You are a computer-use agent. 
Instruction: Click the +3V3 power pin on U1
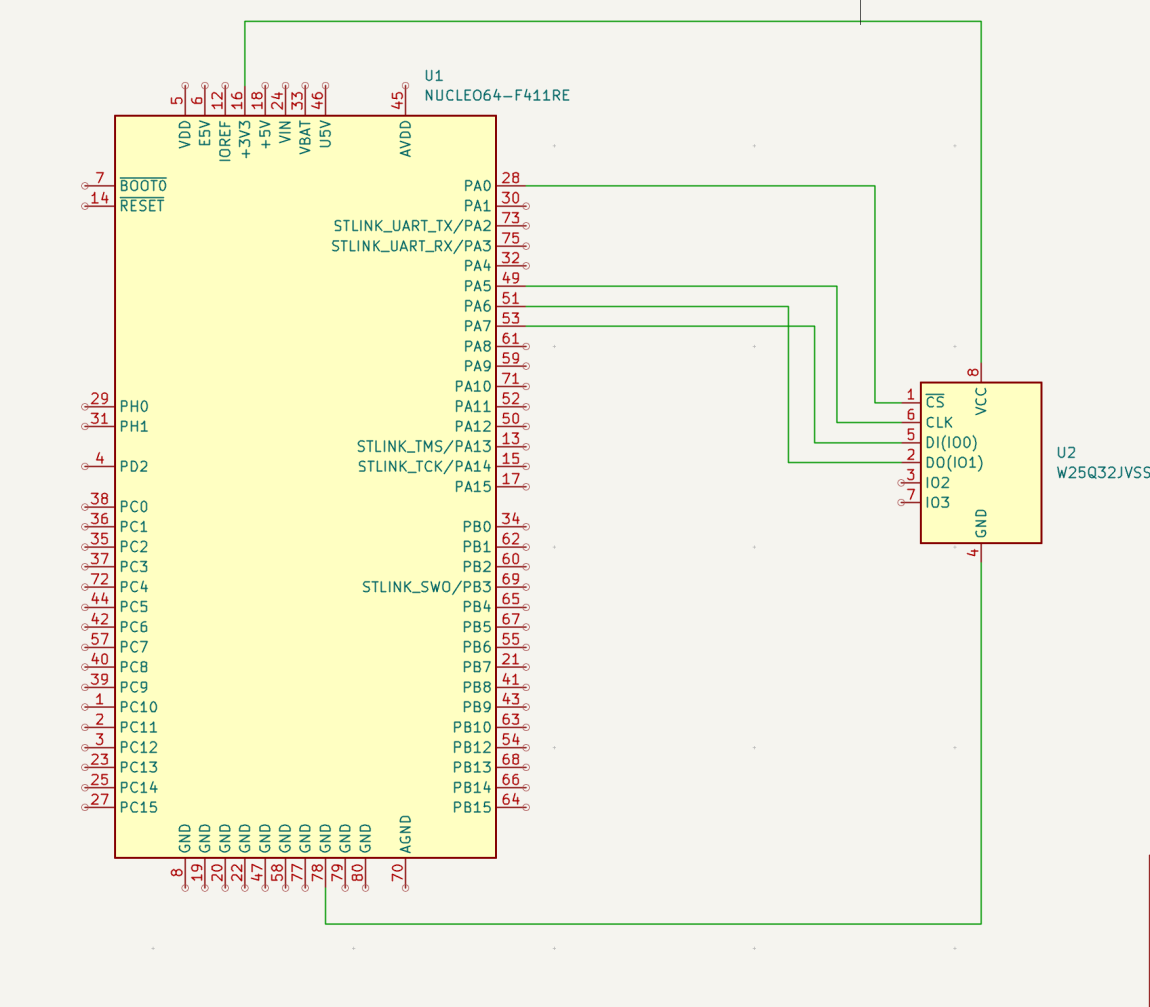(243, 138)
